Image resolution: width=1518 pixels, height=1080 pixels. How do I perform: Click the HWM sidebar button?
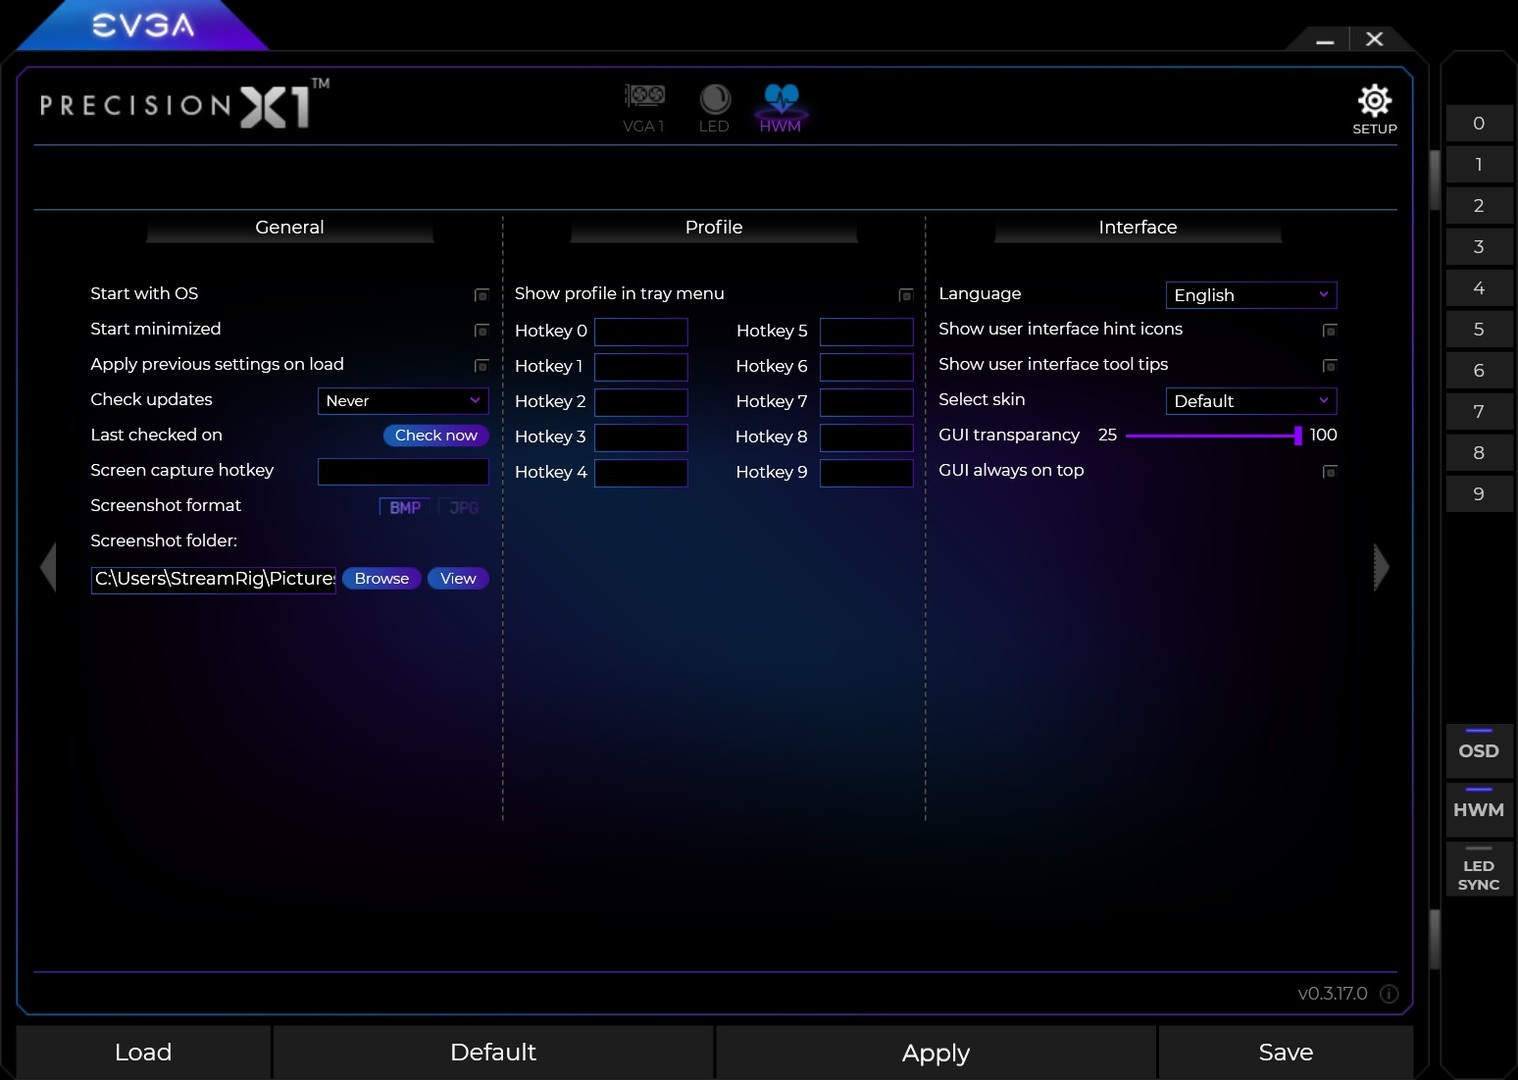(1479, 810)
